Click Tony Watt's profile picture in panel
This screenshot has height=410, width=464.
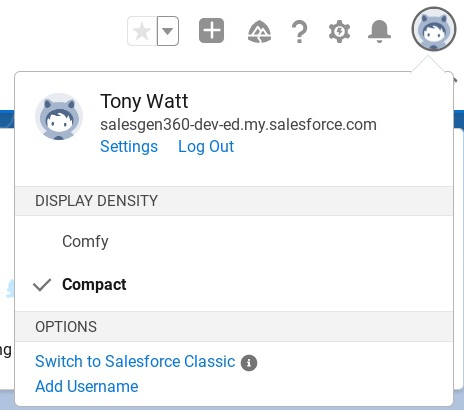click(x=59, y=116)
